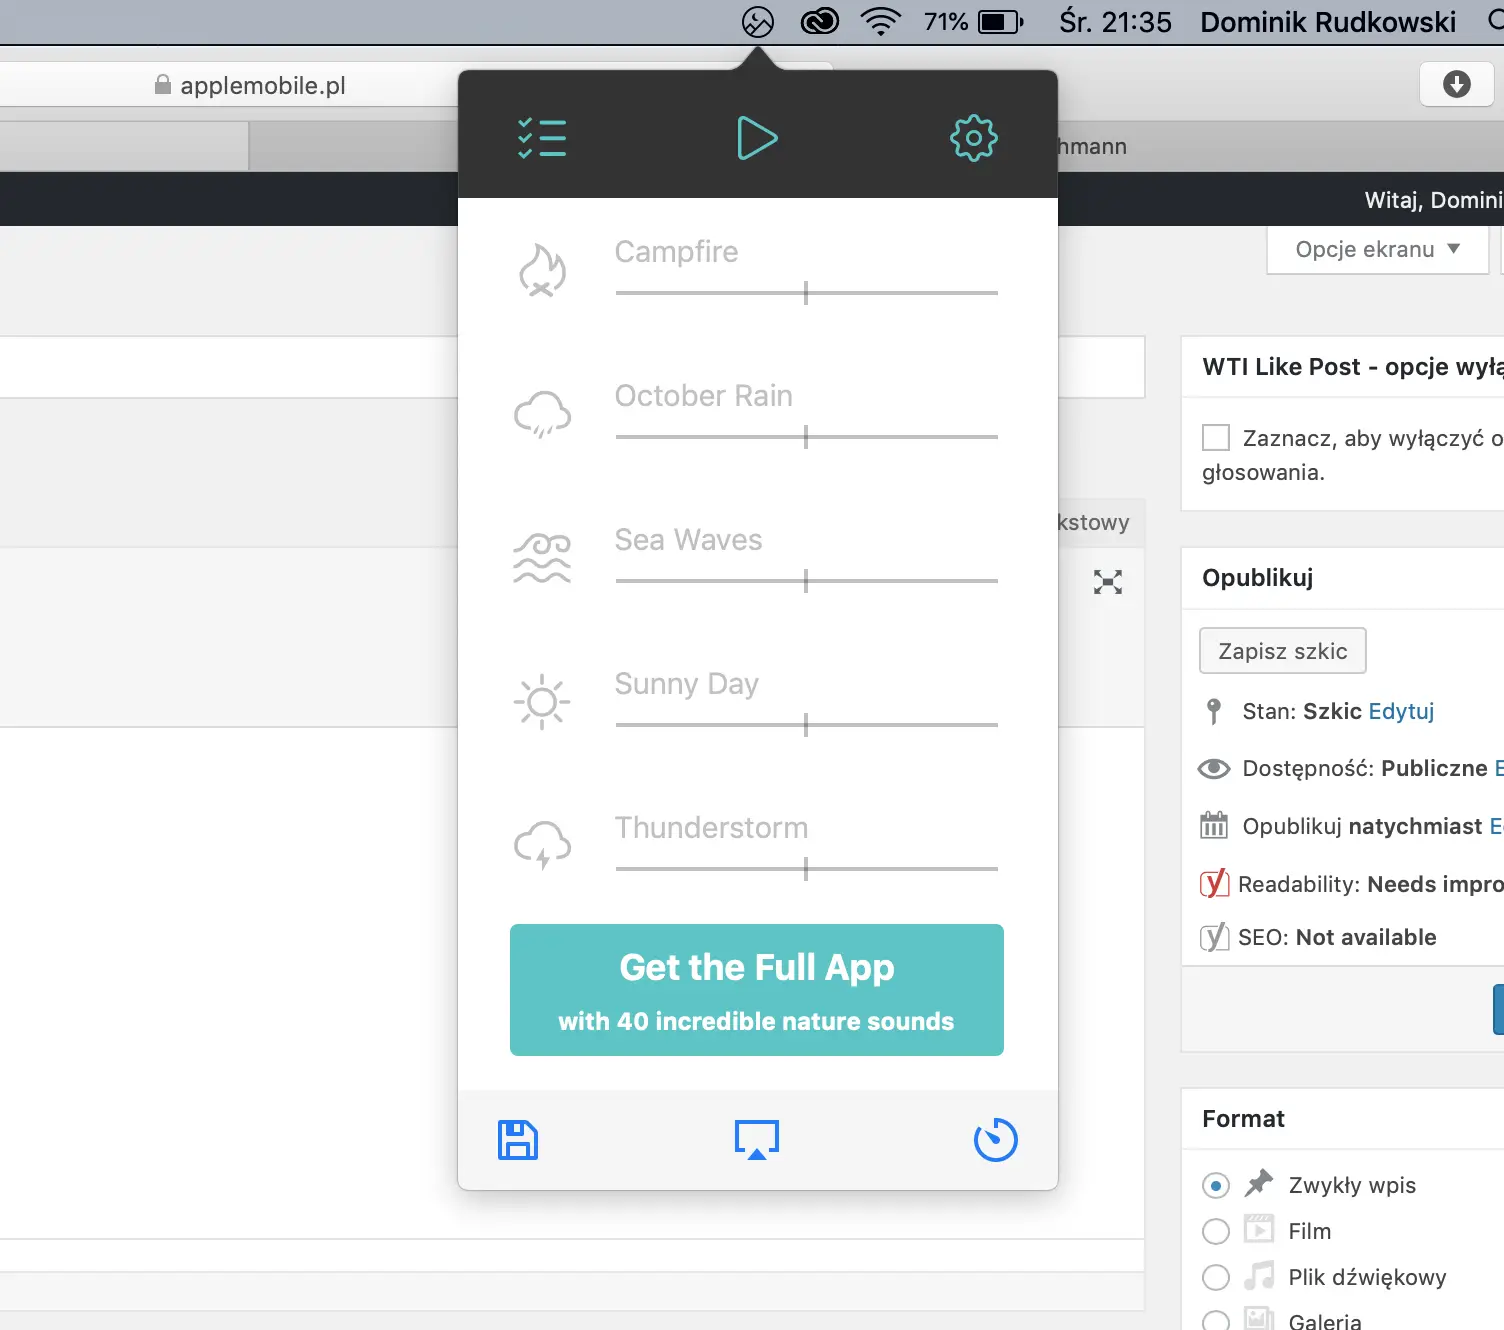1504x1330 pixels.
Task: Expand the Opcje ekranu dropdown
Action: pyautogui.click(x=1377, y=250)
